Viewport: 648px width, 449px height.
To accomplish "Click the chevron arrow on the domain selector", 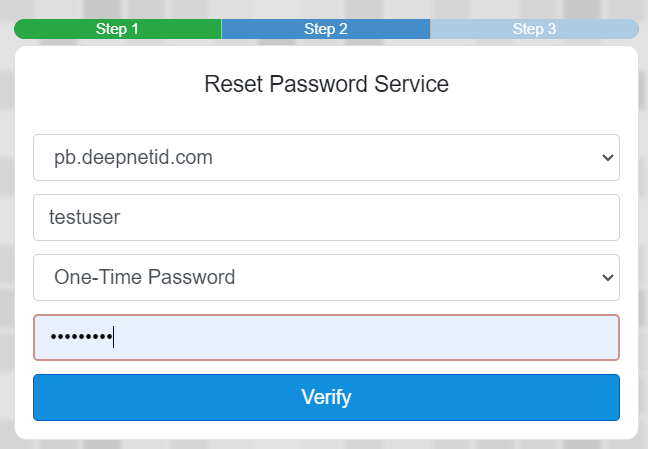I will coord(605,158).
